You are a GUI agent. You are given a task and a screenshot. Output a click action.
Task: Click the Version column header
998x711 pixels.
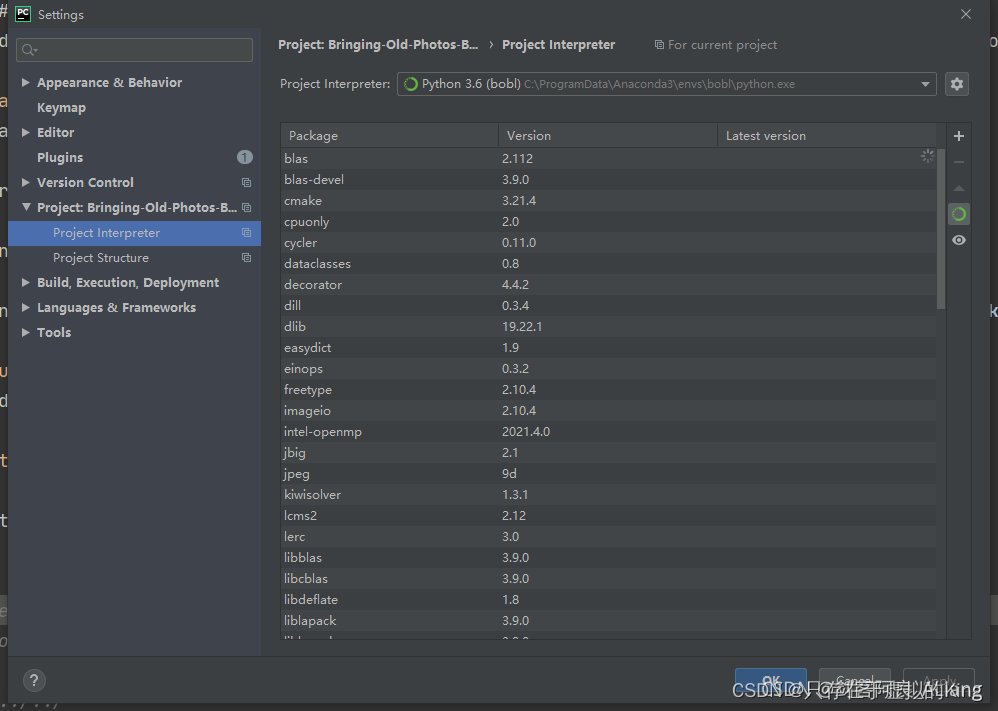tap(608, 136)
